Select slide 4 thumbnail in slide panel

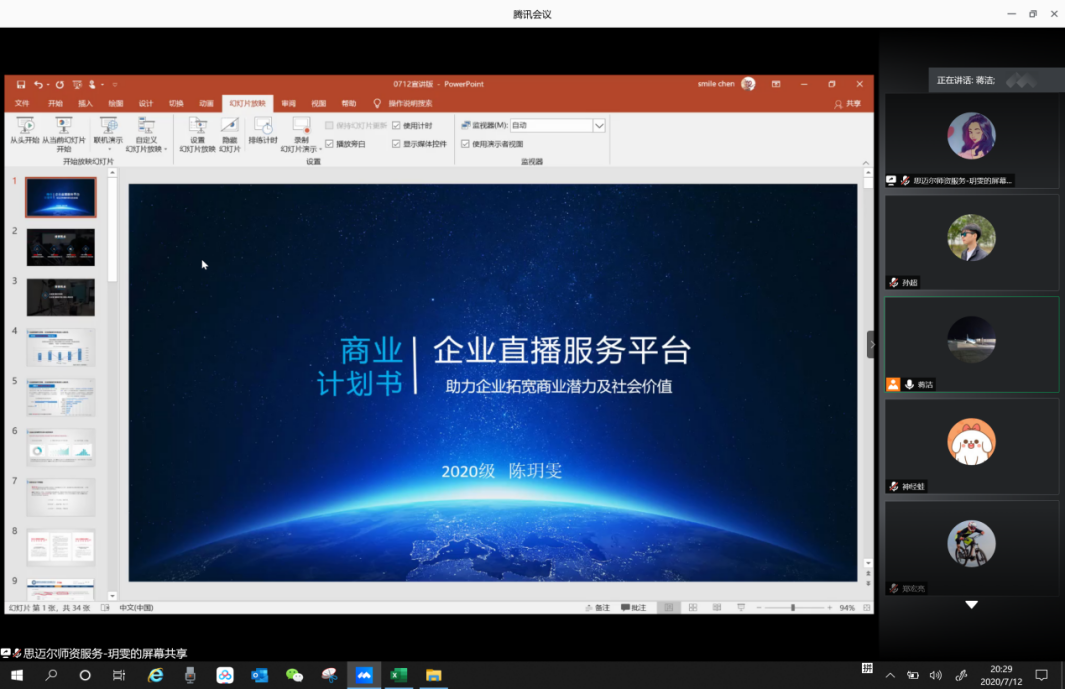(61, 347)
